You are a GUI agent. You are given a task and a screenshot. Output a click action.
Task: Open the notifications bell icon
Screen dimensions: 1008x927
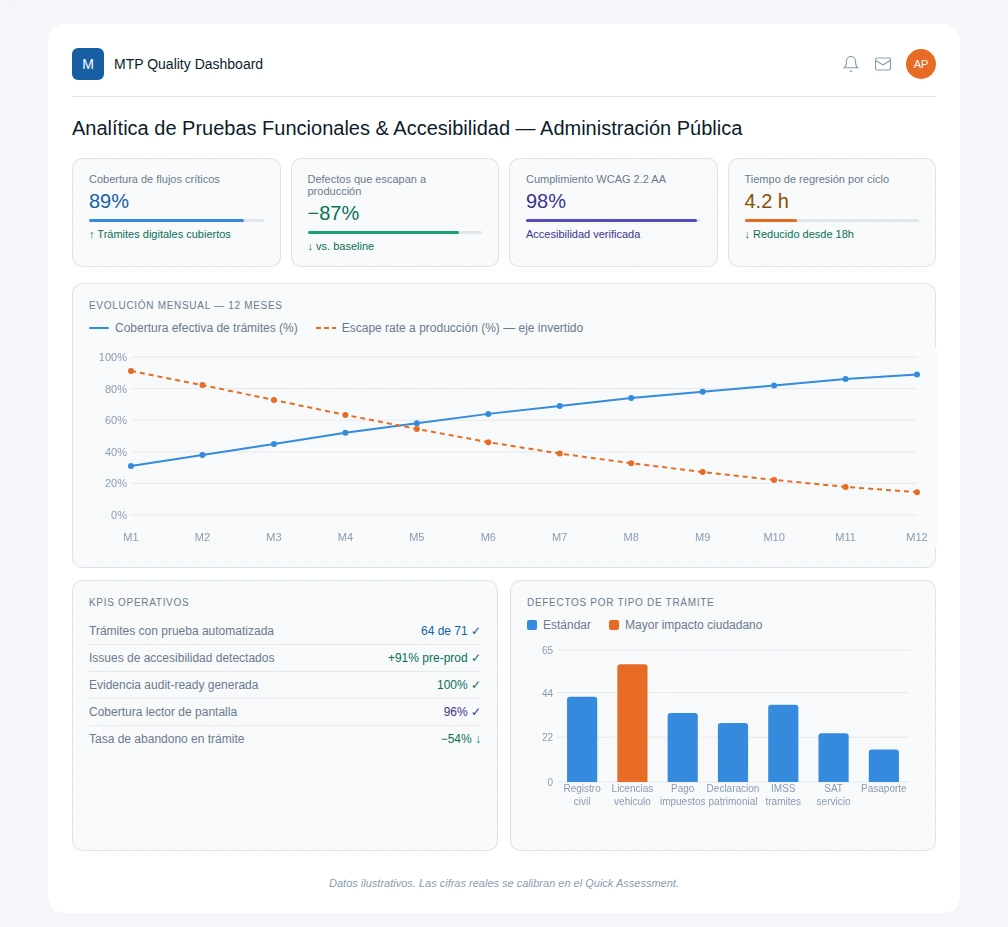click(850, 64)
